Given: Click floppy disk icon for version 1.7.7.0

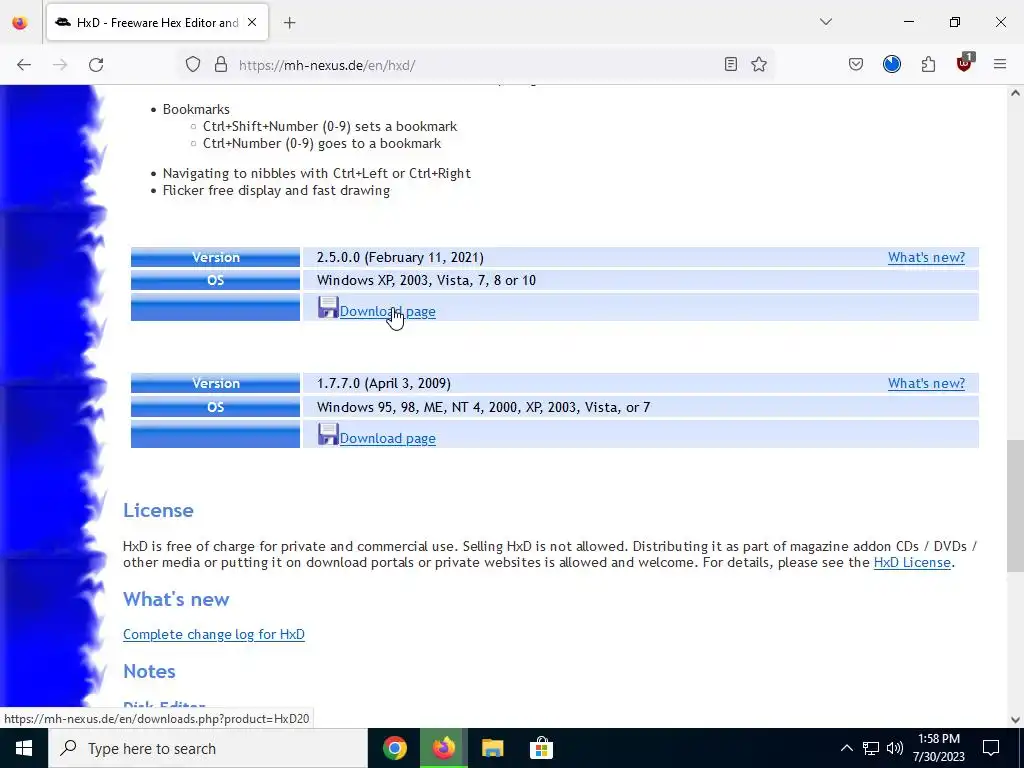Looking at the screenshot, I should [x=328, y=434].
